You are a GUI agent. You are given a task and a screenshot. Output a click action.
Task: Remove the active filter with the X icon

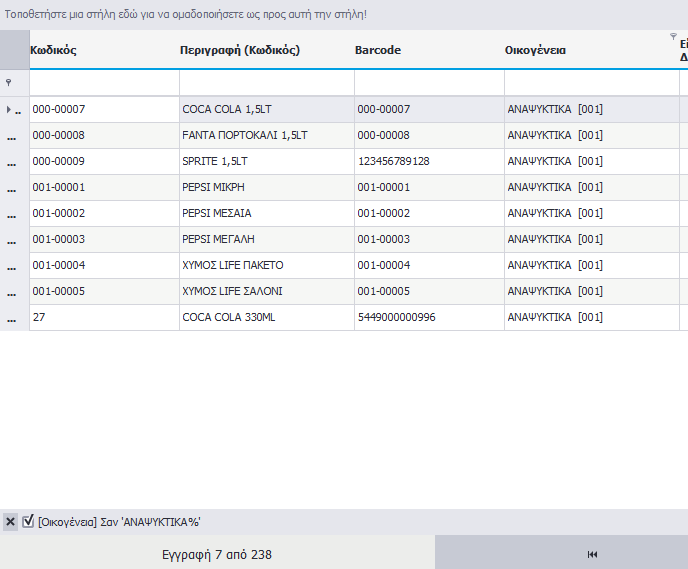click(x=10, y=521)
